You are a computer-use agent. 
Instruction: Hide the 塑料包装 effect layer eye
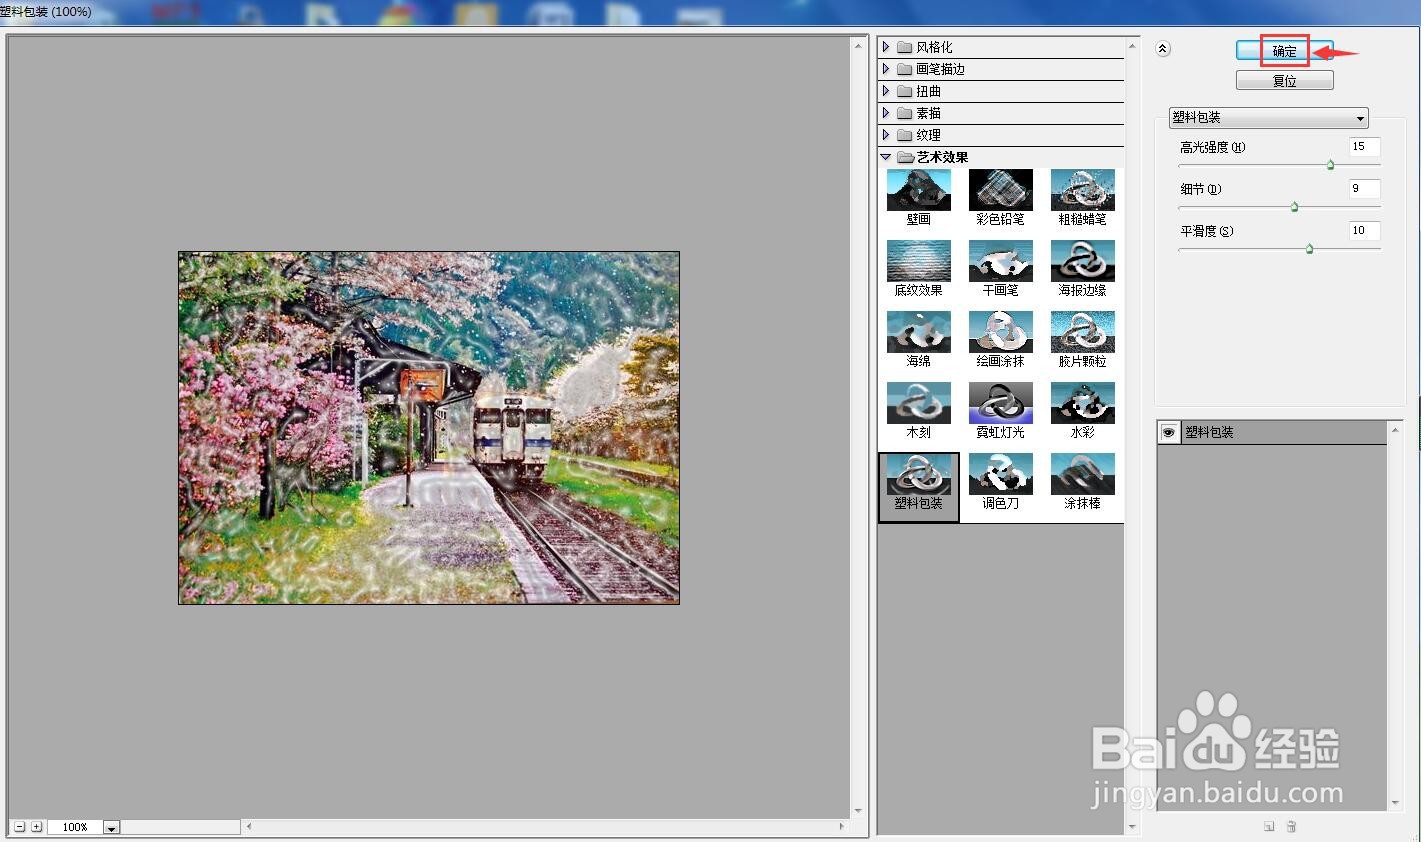(1168, 432)
